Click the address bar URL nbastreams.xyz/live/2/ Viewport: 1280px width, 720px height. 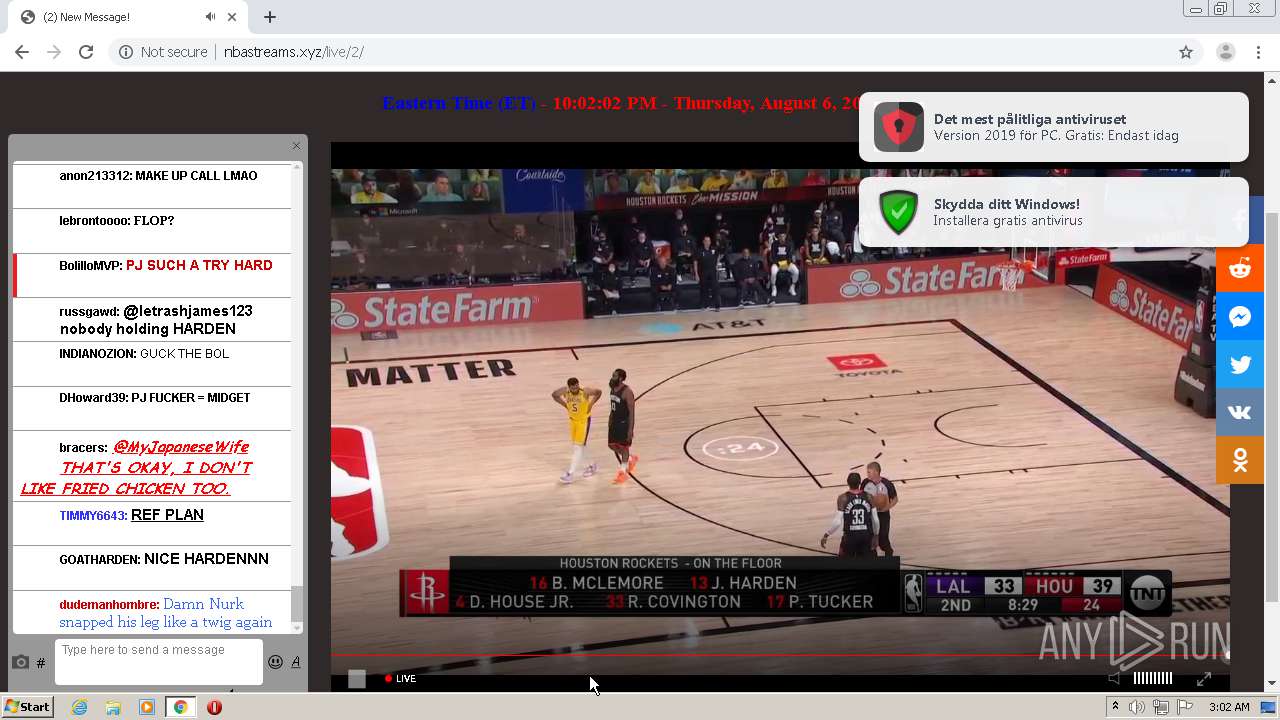pos(294,52)
